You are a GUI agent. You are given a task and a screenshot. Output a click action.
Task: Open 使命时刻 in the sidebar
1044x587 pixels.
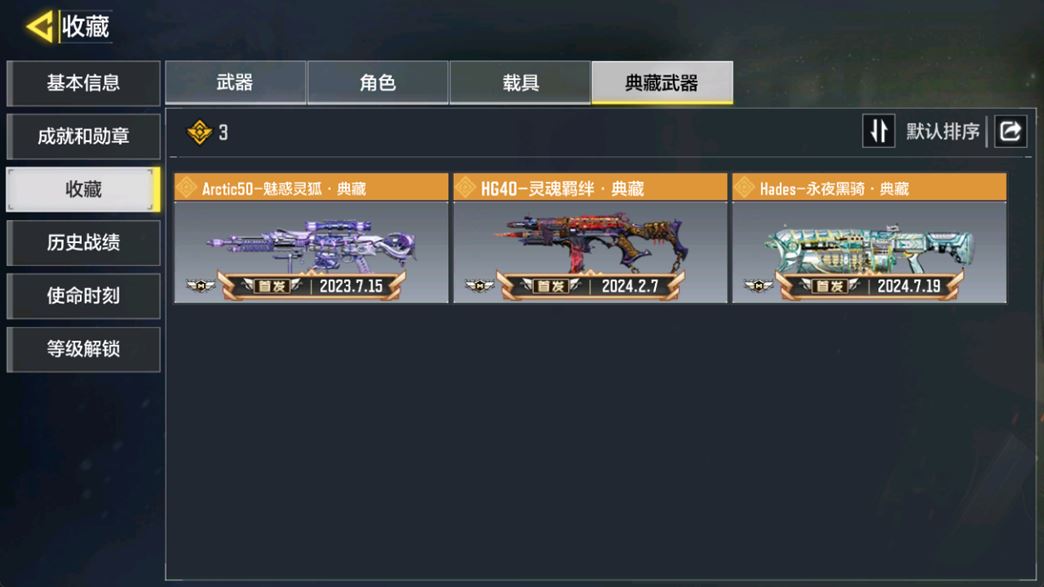83,296
